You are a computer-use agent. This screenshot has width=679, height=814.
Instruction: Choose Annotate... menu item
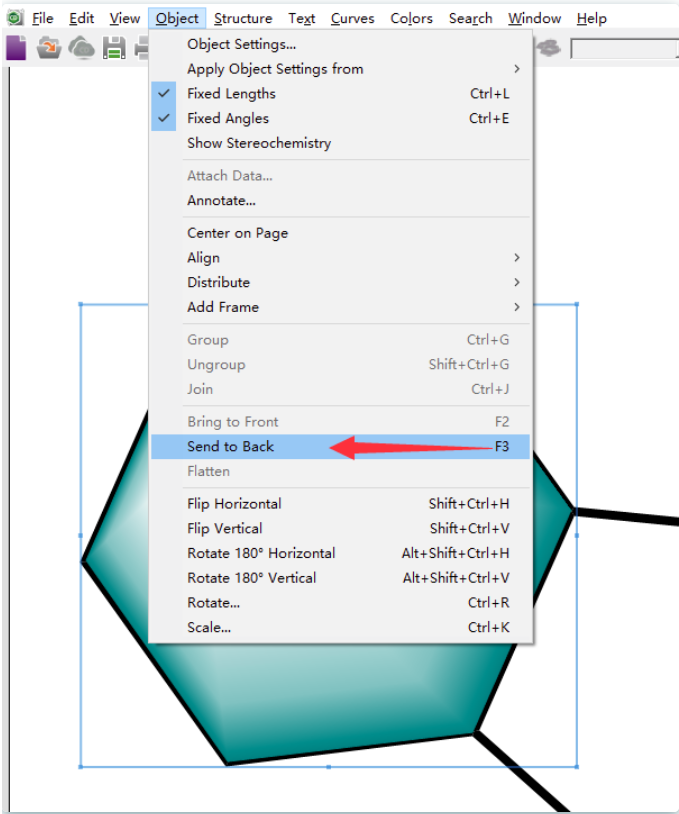[341, 200]
